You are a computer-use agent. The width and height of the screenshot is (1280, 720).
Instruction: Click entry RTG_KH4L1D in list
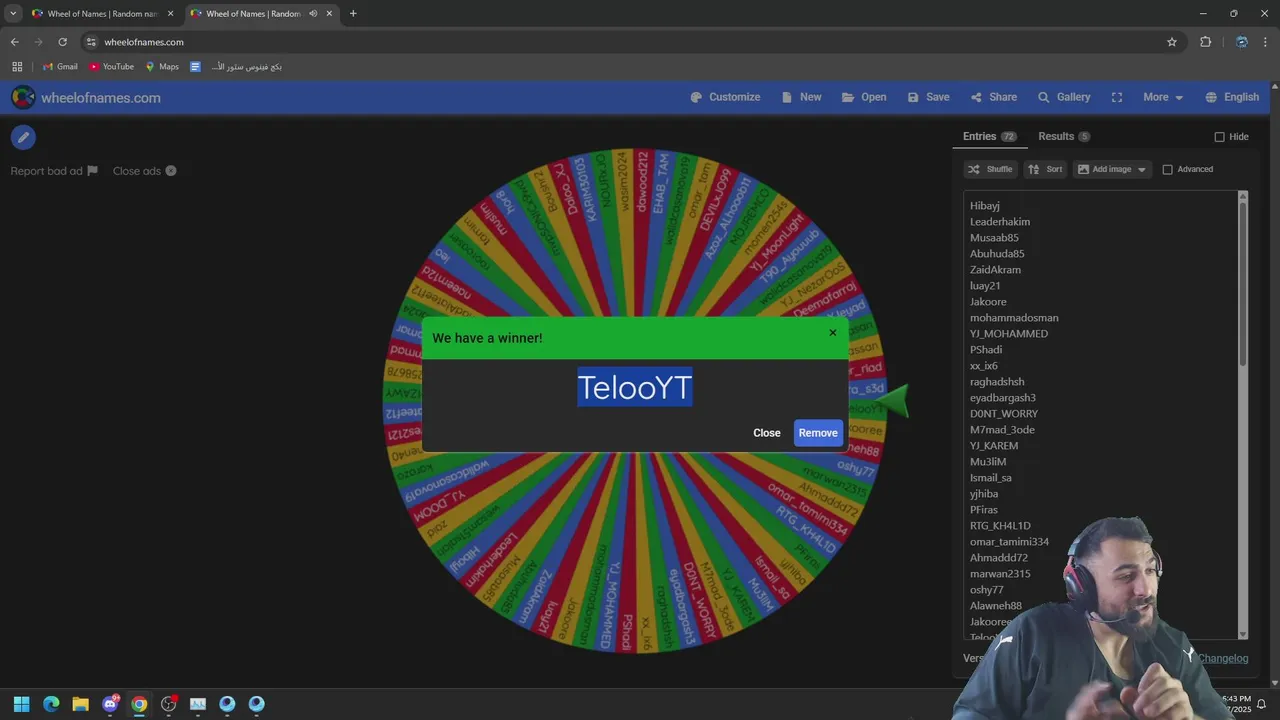(1000, 526)
